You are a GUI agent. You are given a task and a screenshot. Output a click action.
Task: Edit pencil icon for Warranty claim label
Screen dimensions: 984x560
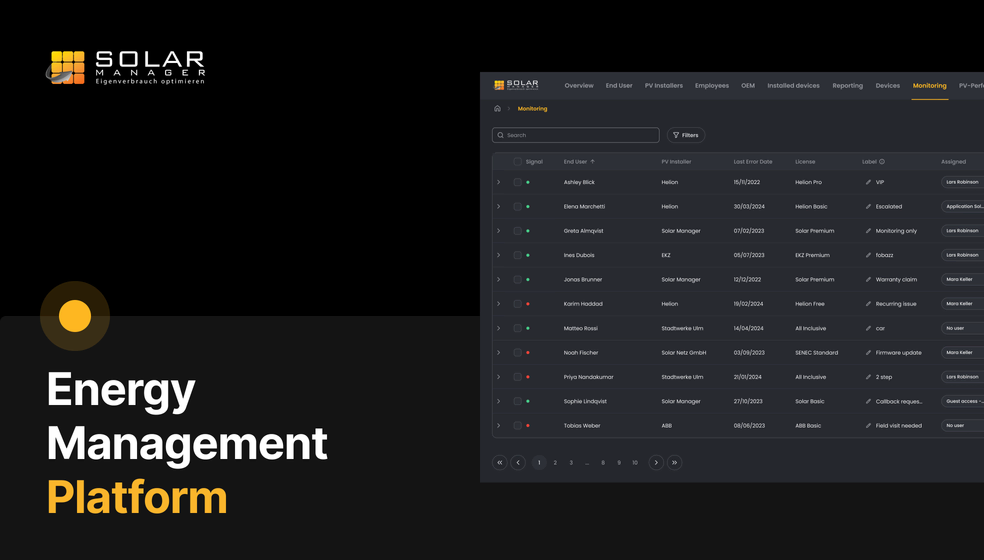coord(869,279)
